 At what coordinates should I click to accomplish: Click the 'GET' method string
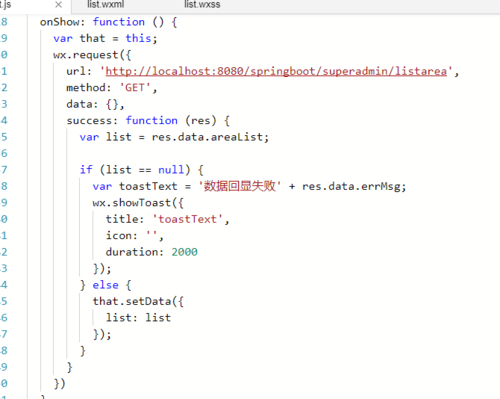pos(135,88)
